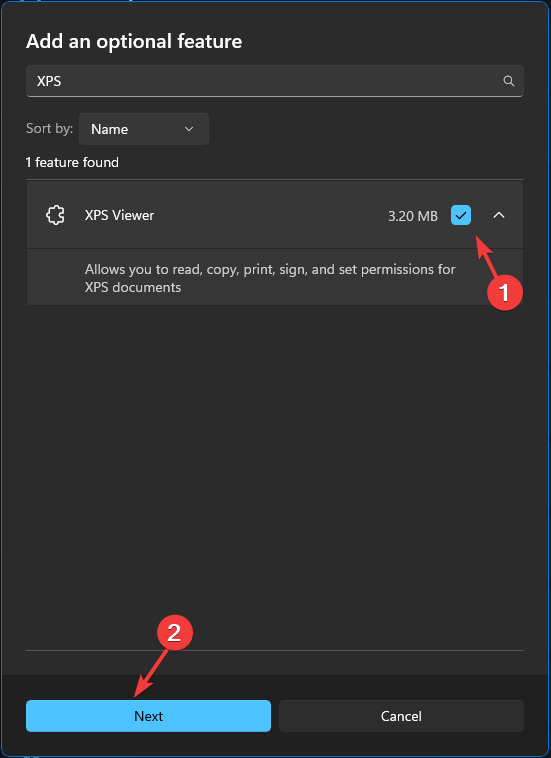551x758 pixels.
Task: Click the down arrow inside the Name combo box
Action: point(189,129)
